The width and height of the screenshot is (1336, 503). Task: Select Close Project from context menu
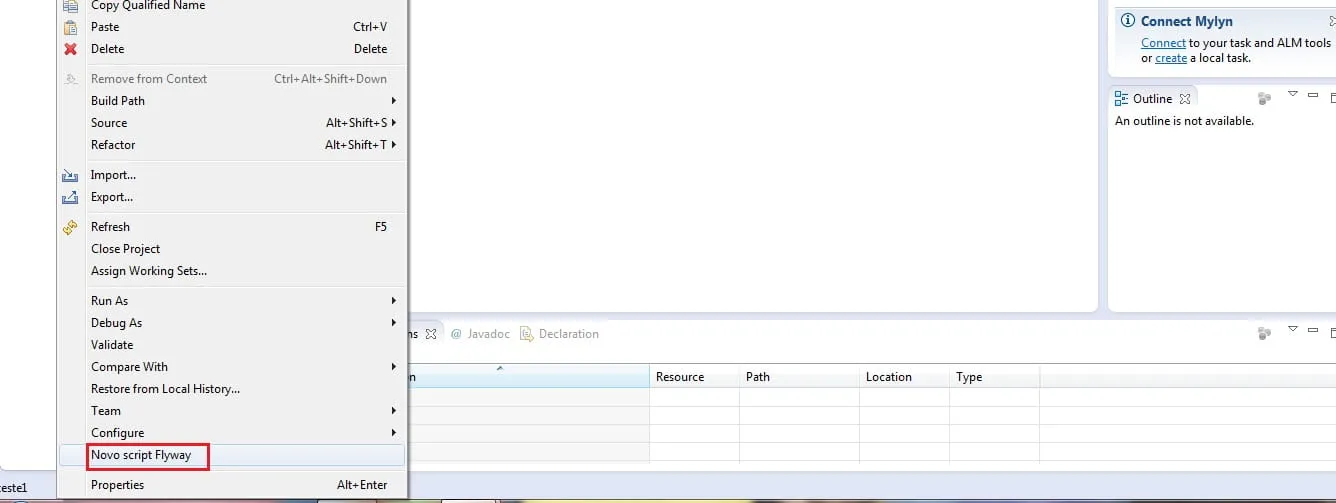click(x=231, y=249)
